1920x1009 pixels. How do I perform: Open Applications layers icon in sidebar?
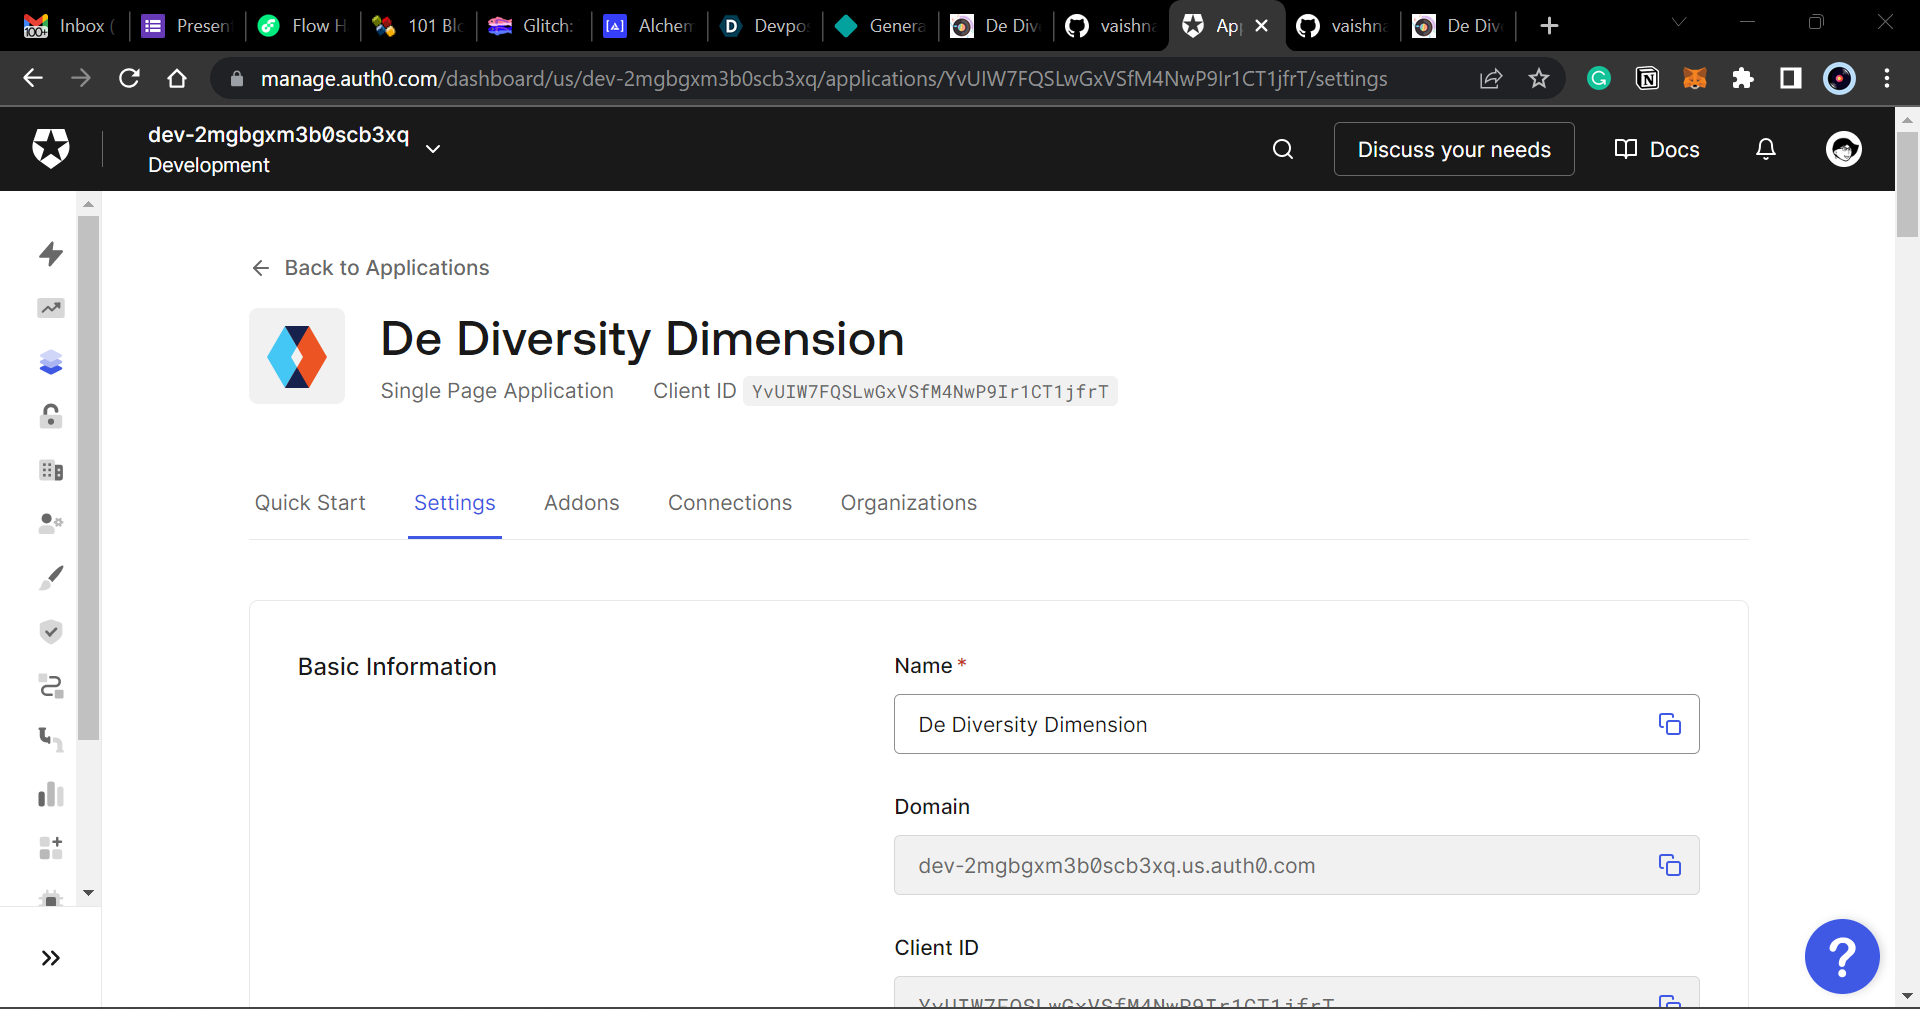pyautogui.click(x=51, y=362)
